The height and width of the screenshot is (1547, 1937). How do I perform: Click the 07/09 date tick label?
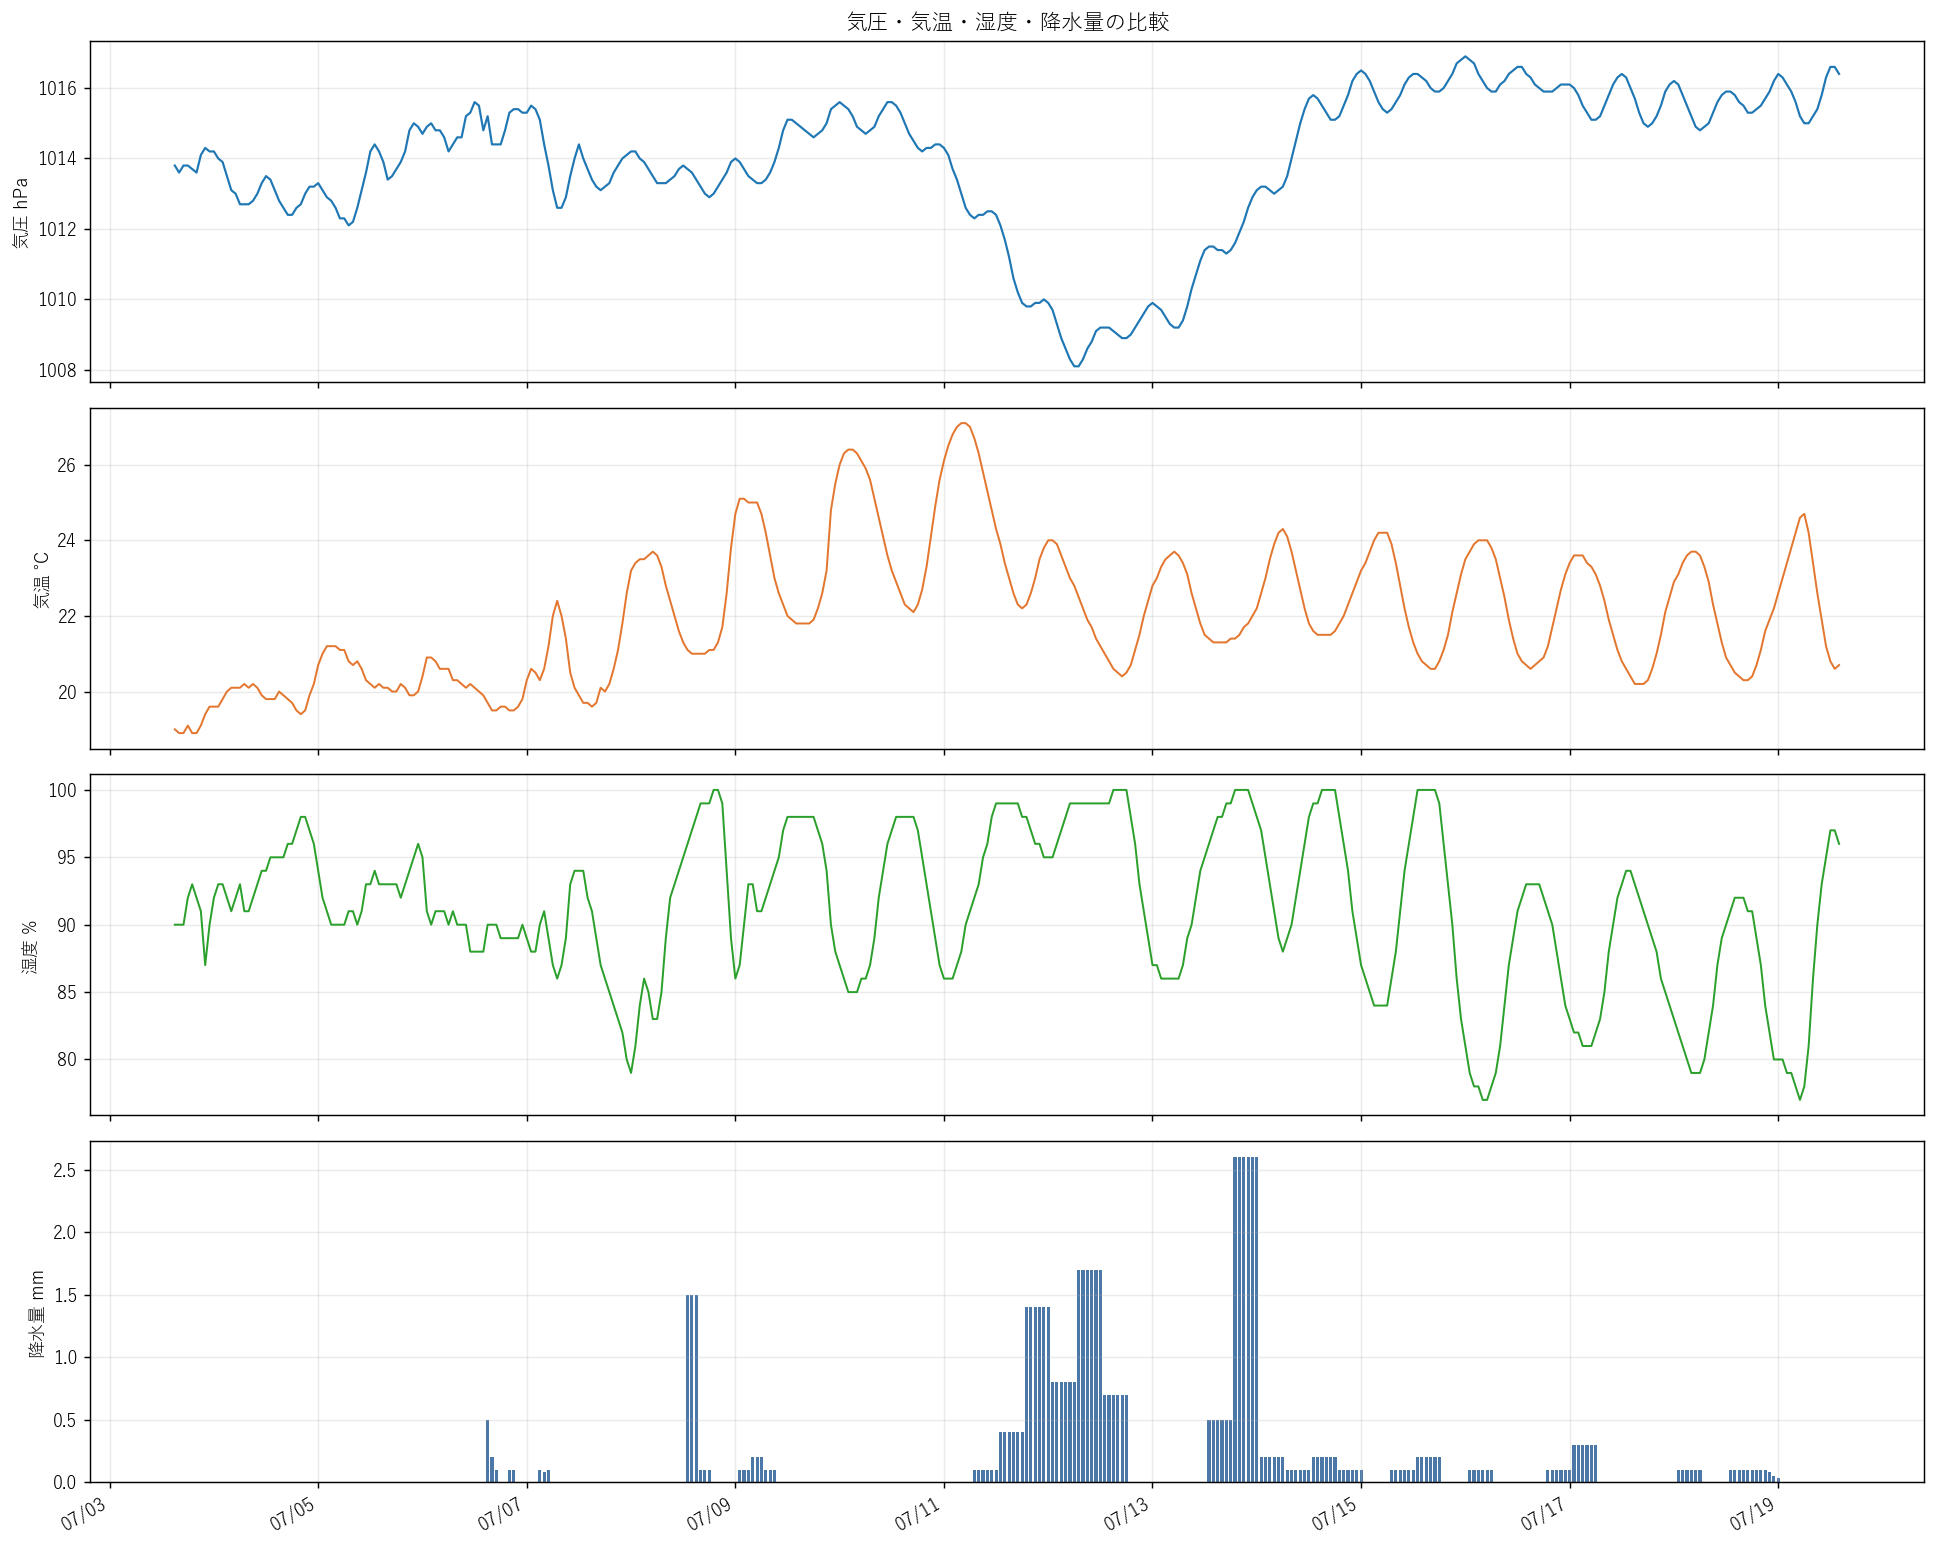click(709, 1514)
